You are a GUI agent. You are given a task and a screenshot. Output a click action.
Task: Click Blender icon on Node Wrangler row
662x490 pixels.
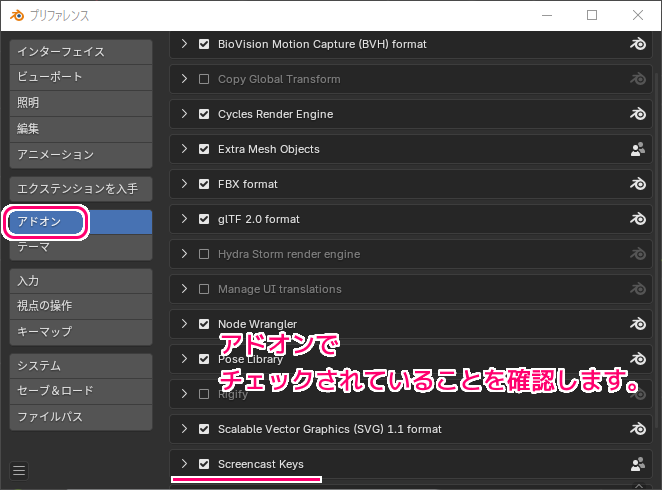click(x=638, y=324)
